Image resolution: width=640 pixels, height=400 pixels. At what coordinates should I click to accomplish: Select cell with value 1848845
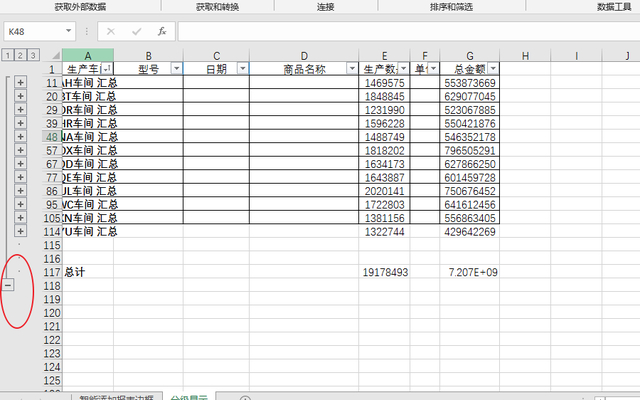click(384, 96)
